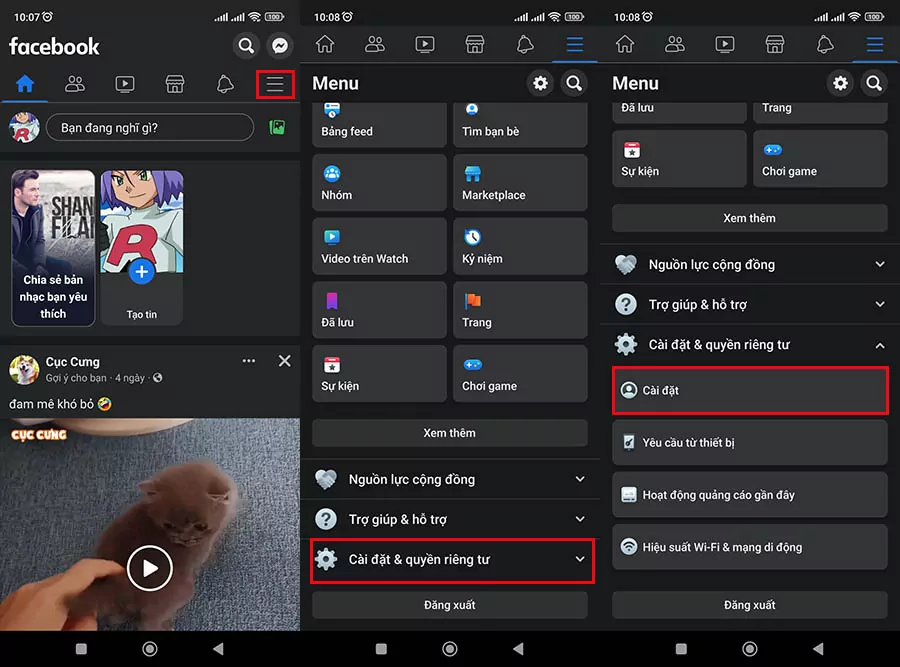This screenshot has width=900, height=667.
Task: Tap 'Xem thêm' in the right screen
Action: pyautogui.click(x=750, y=218)
